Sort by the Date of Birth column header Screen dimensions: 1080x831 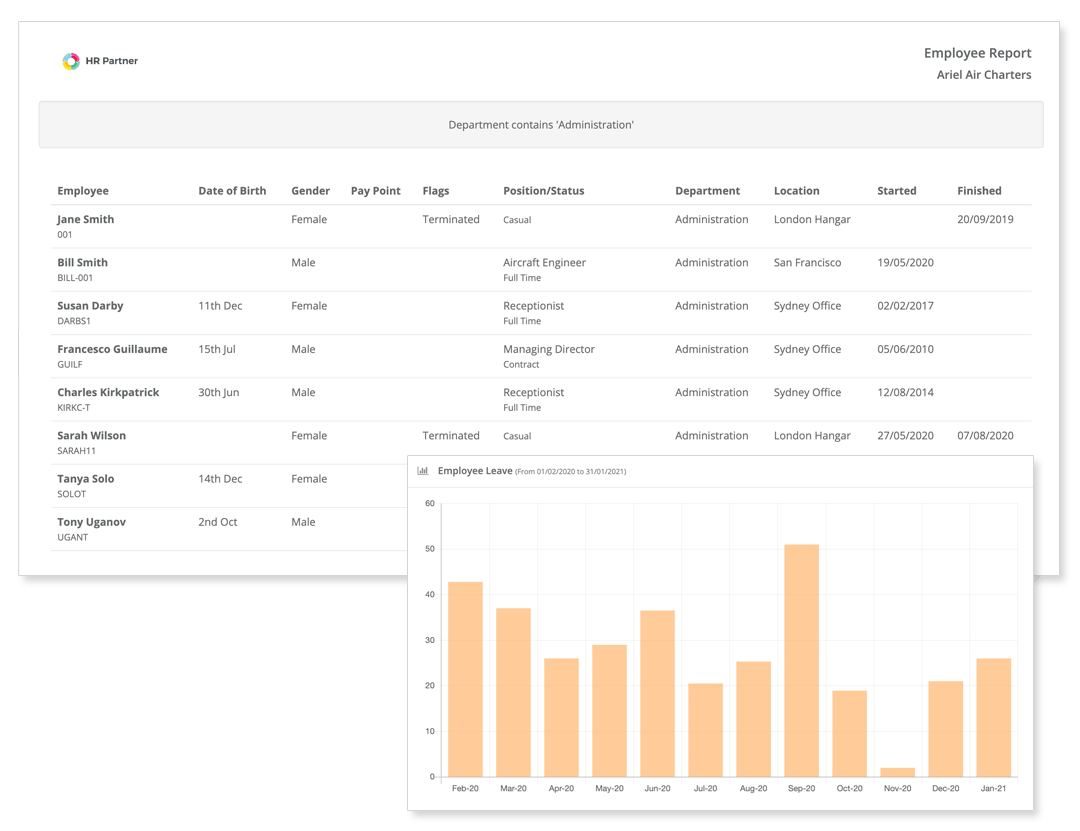(x=232, y=190)
